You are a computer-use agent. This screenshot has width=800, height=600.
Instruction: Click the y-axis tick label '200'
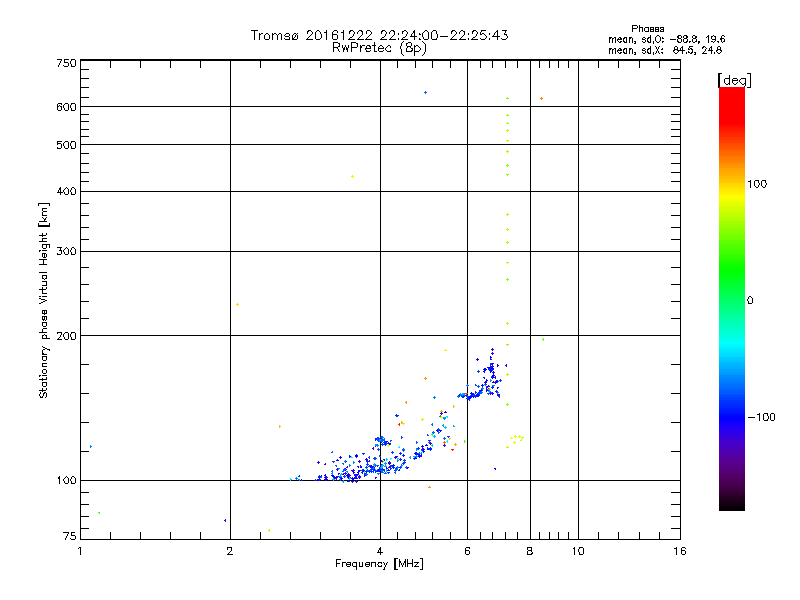click(66, 336)
